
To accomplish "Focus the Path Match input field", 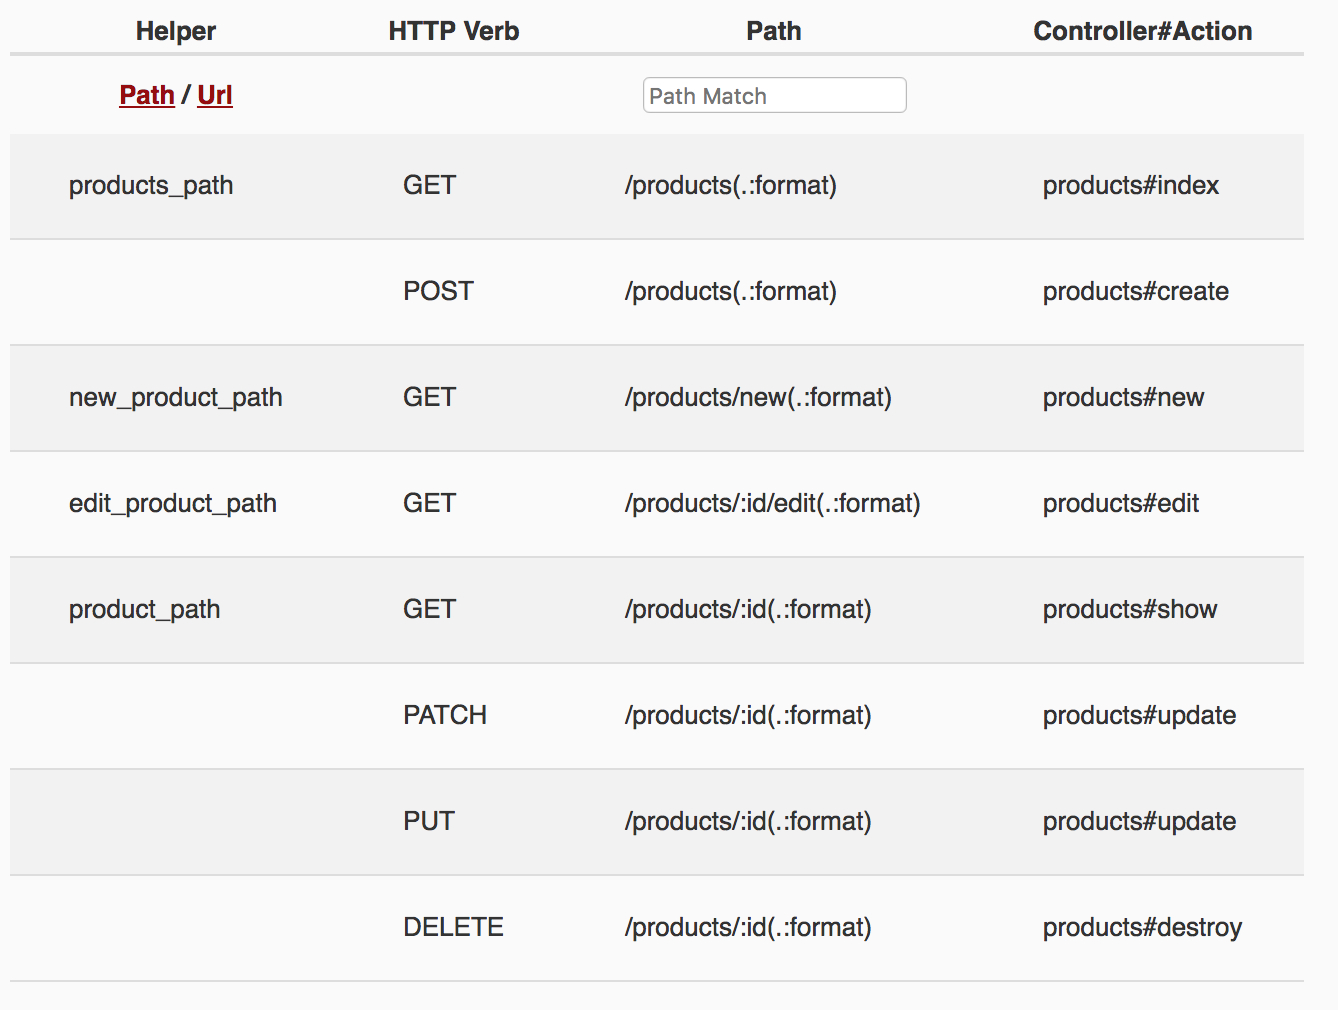I will click(x=774, y=95).
